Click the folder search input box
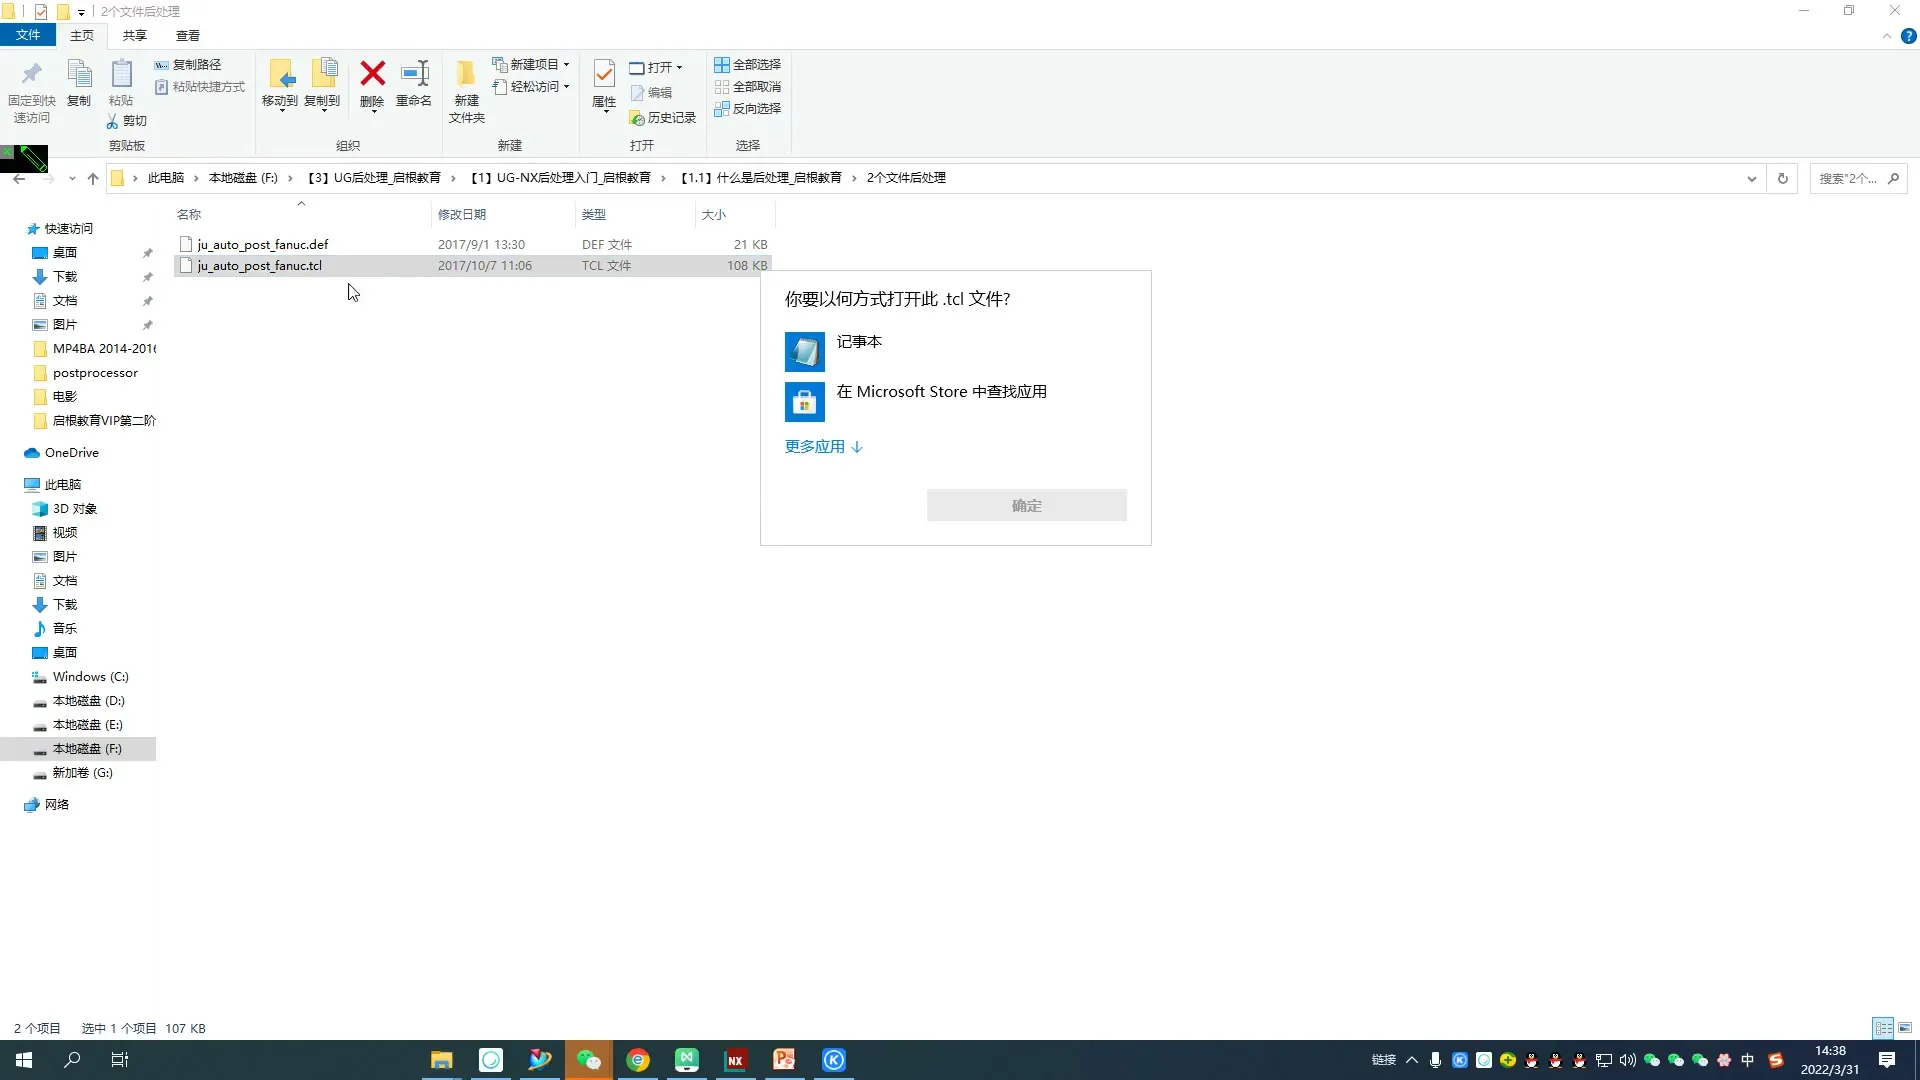1920x1080 pixels. coord(1850,179)
